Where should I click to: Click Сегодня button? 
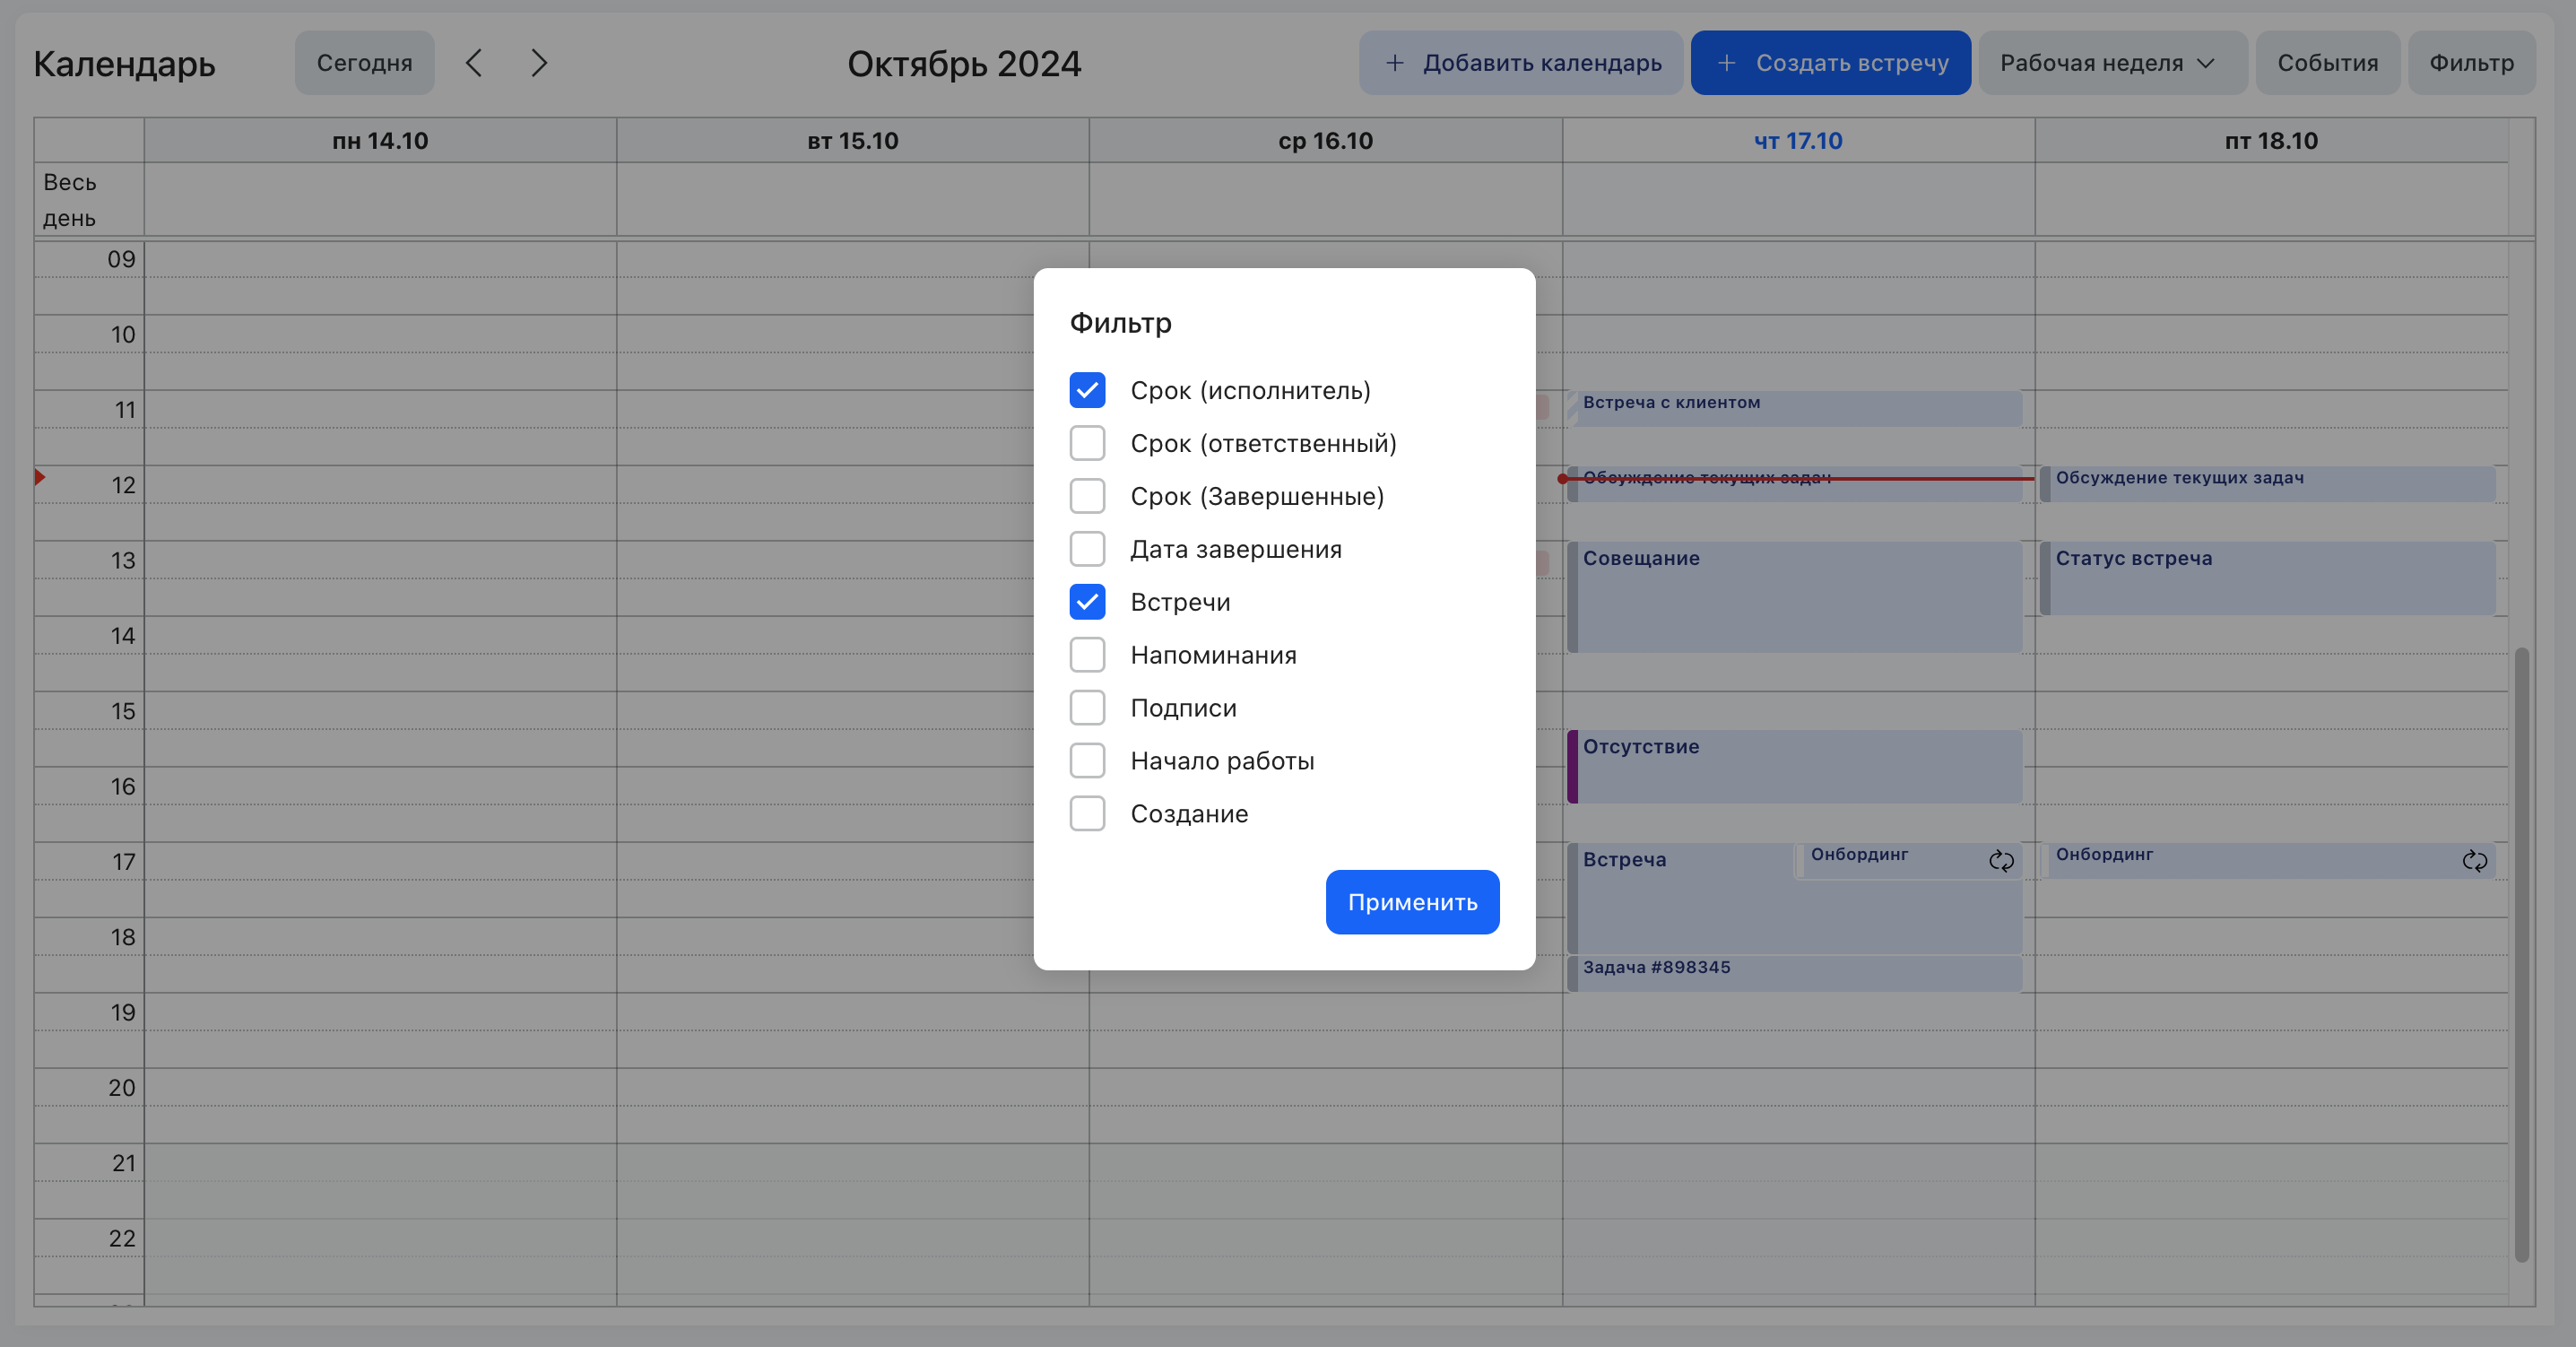364,63
